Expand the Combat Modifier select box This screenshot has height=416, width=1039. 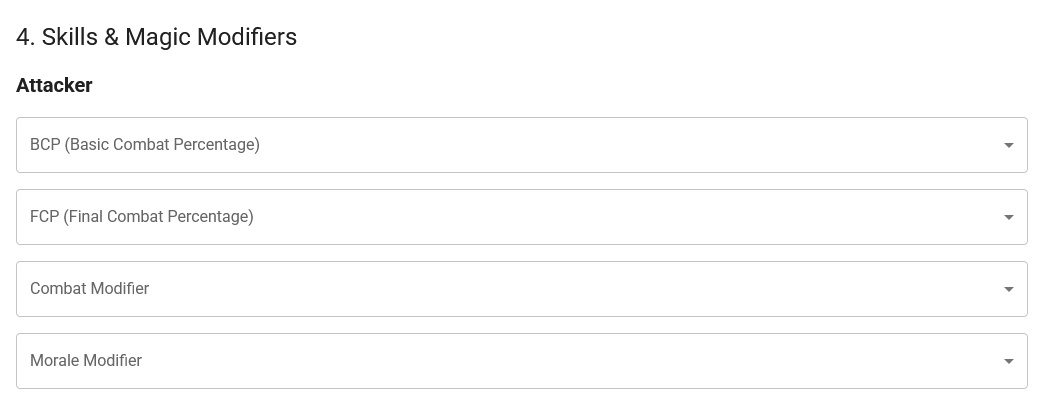coord(520,289)
